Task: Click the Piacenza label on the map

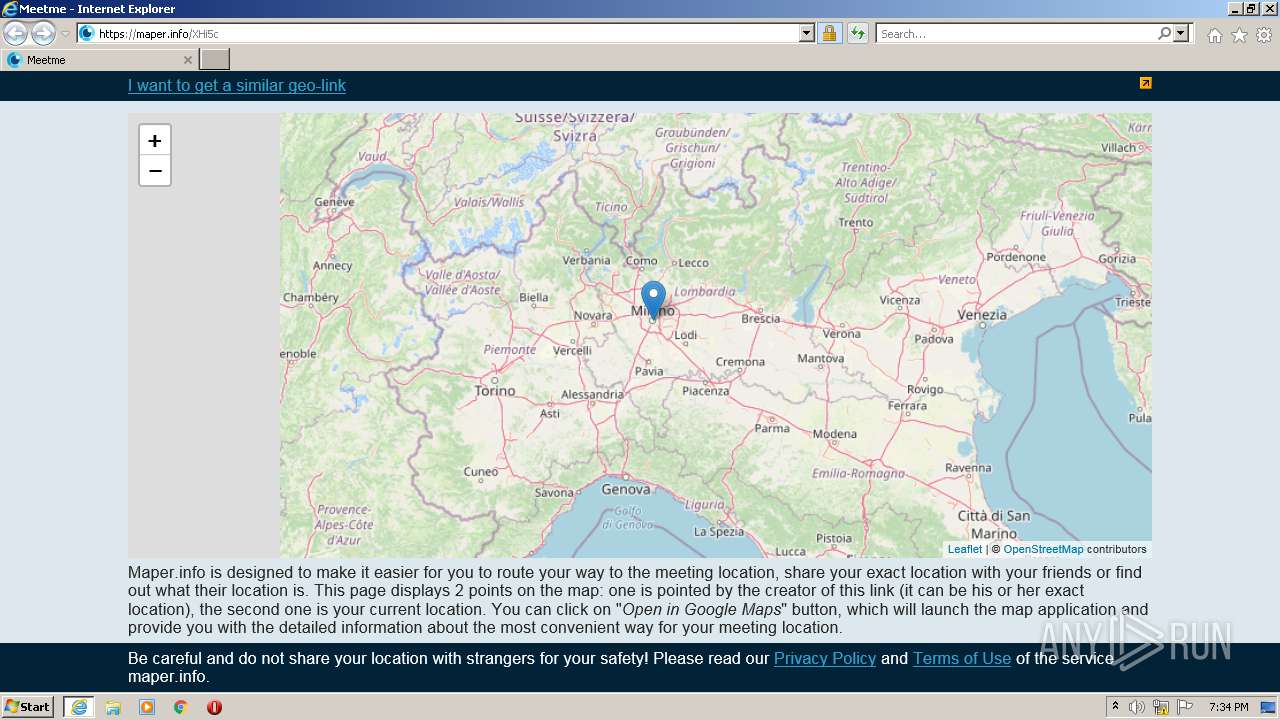Action: click(x=706, y=390)
